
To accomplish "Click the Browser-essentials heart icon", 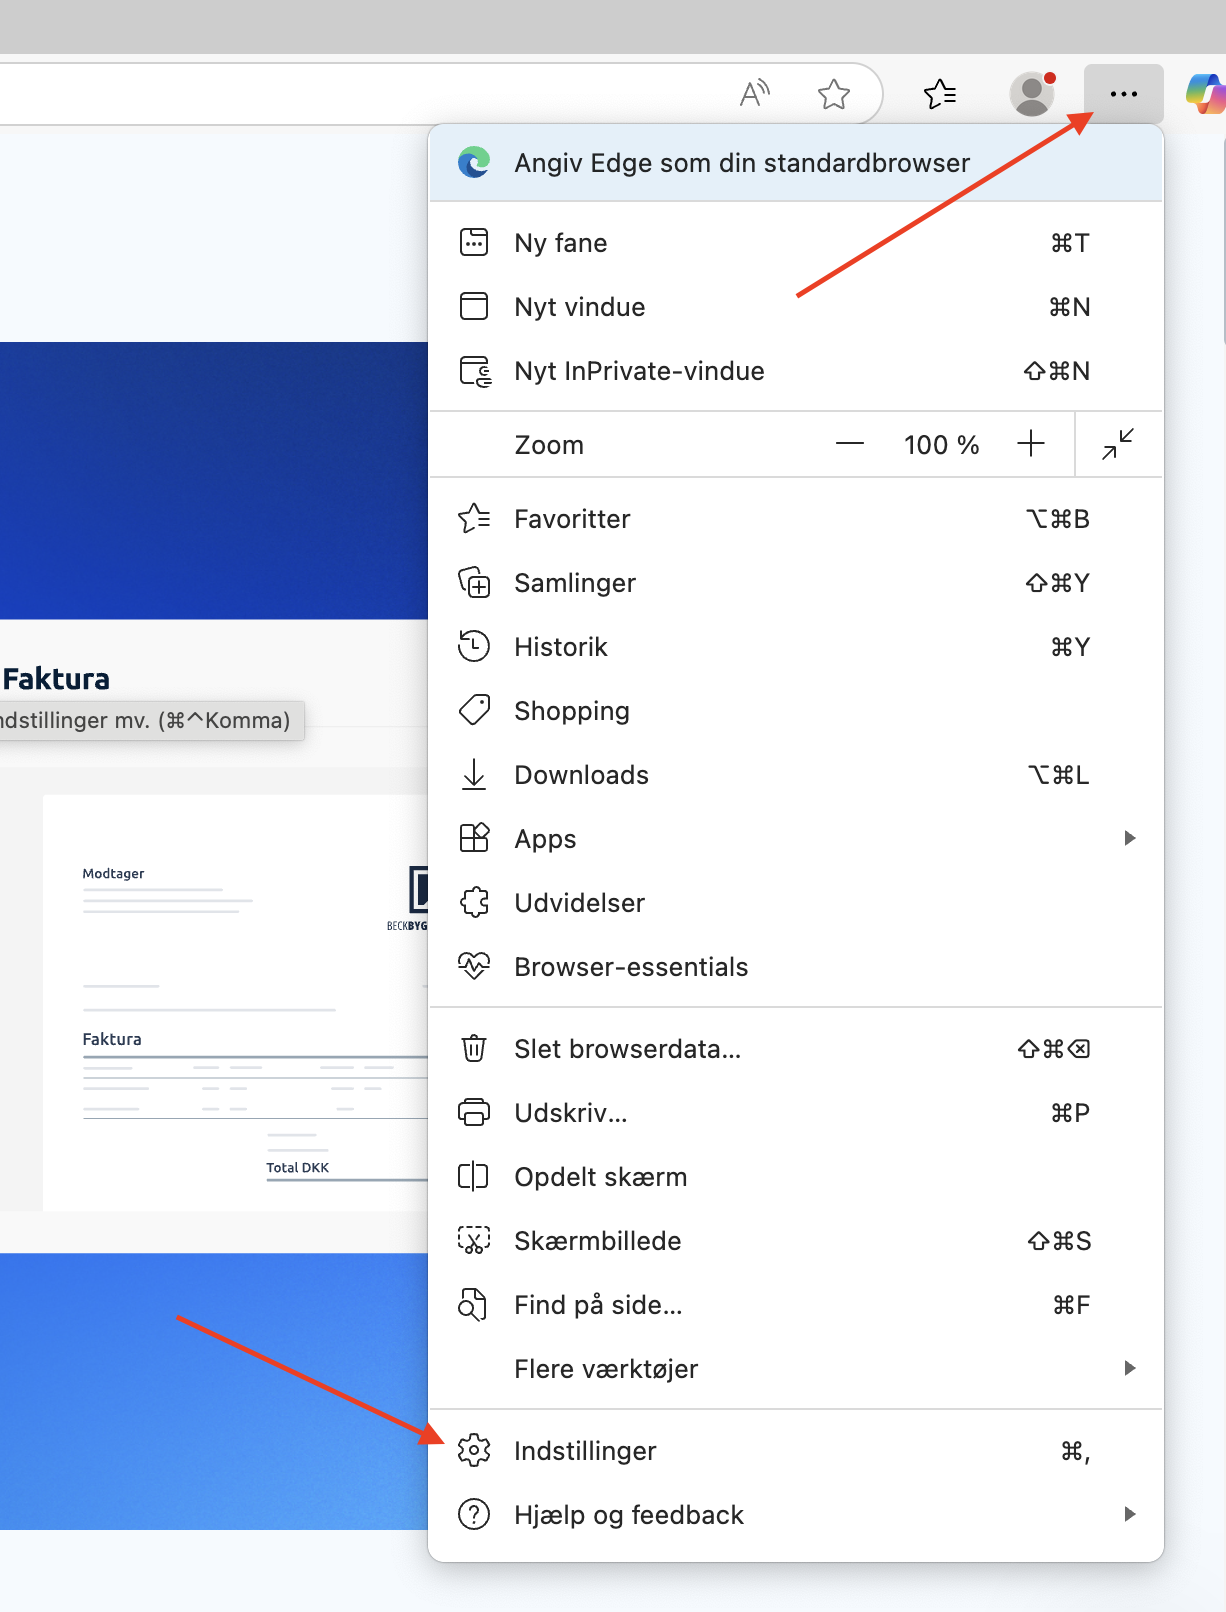I will pyautogui.click(x=474, y=966).
